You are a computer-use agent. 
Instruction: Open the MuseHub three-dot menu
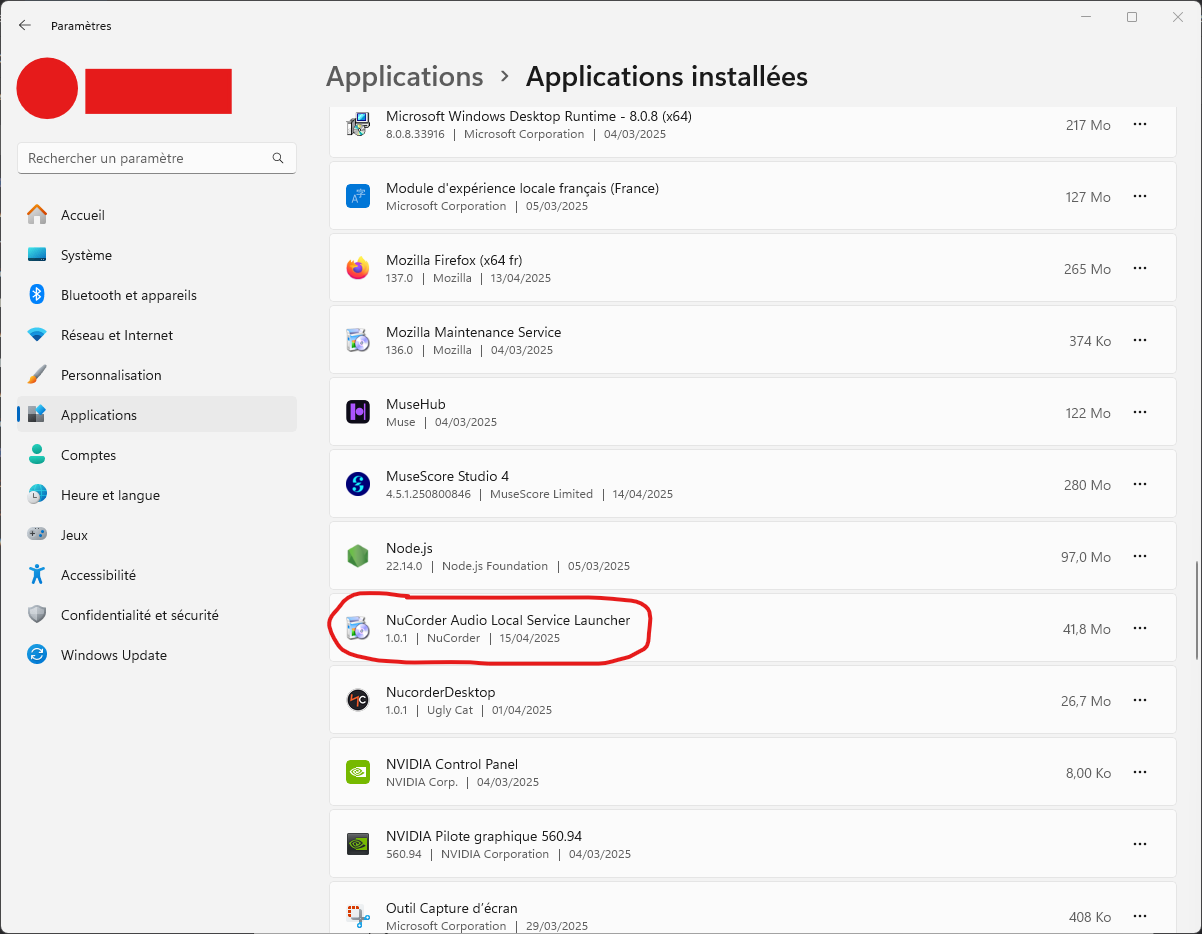coord(1139,412)
